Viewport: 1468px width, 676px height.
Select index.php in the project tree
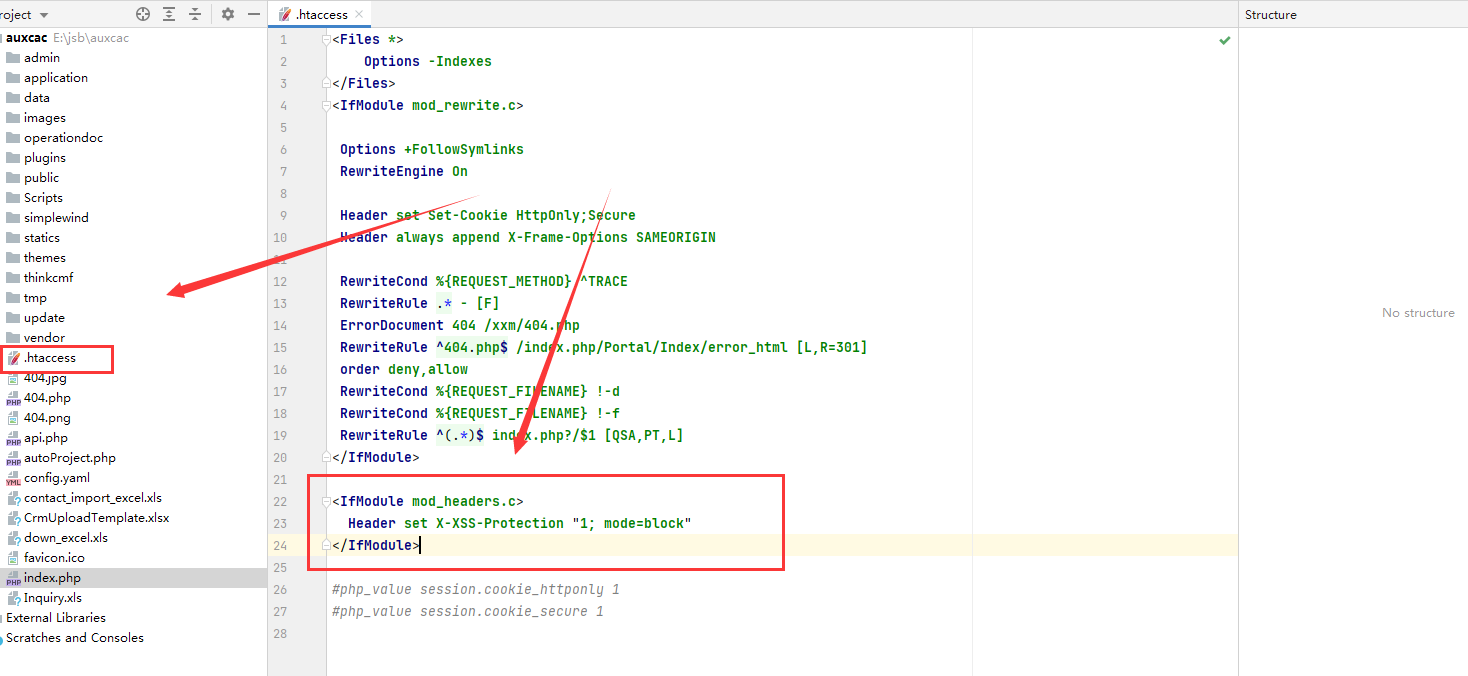tap(52, 578)
